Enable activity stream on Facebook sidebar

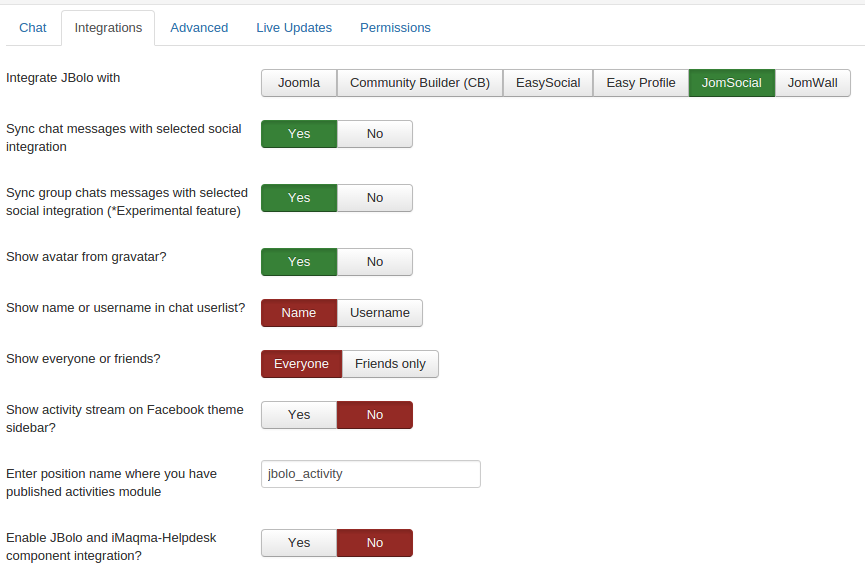(299, 415)
